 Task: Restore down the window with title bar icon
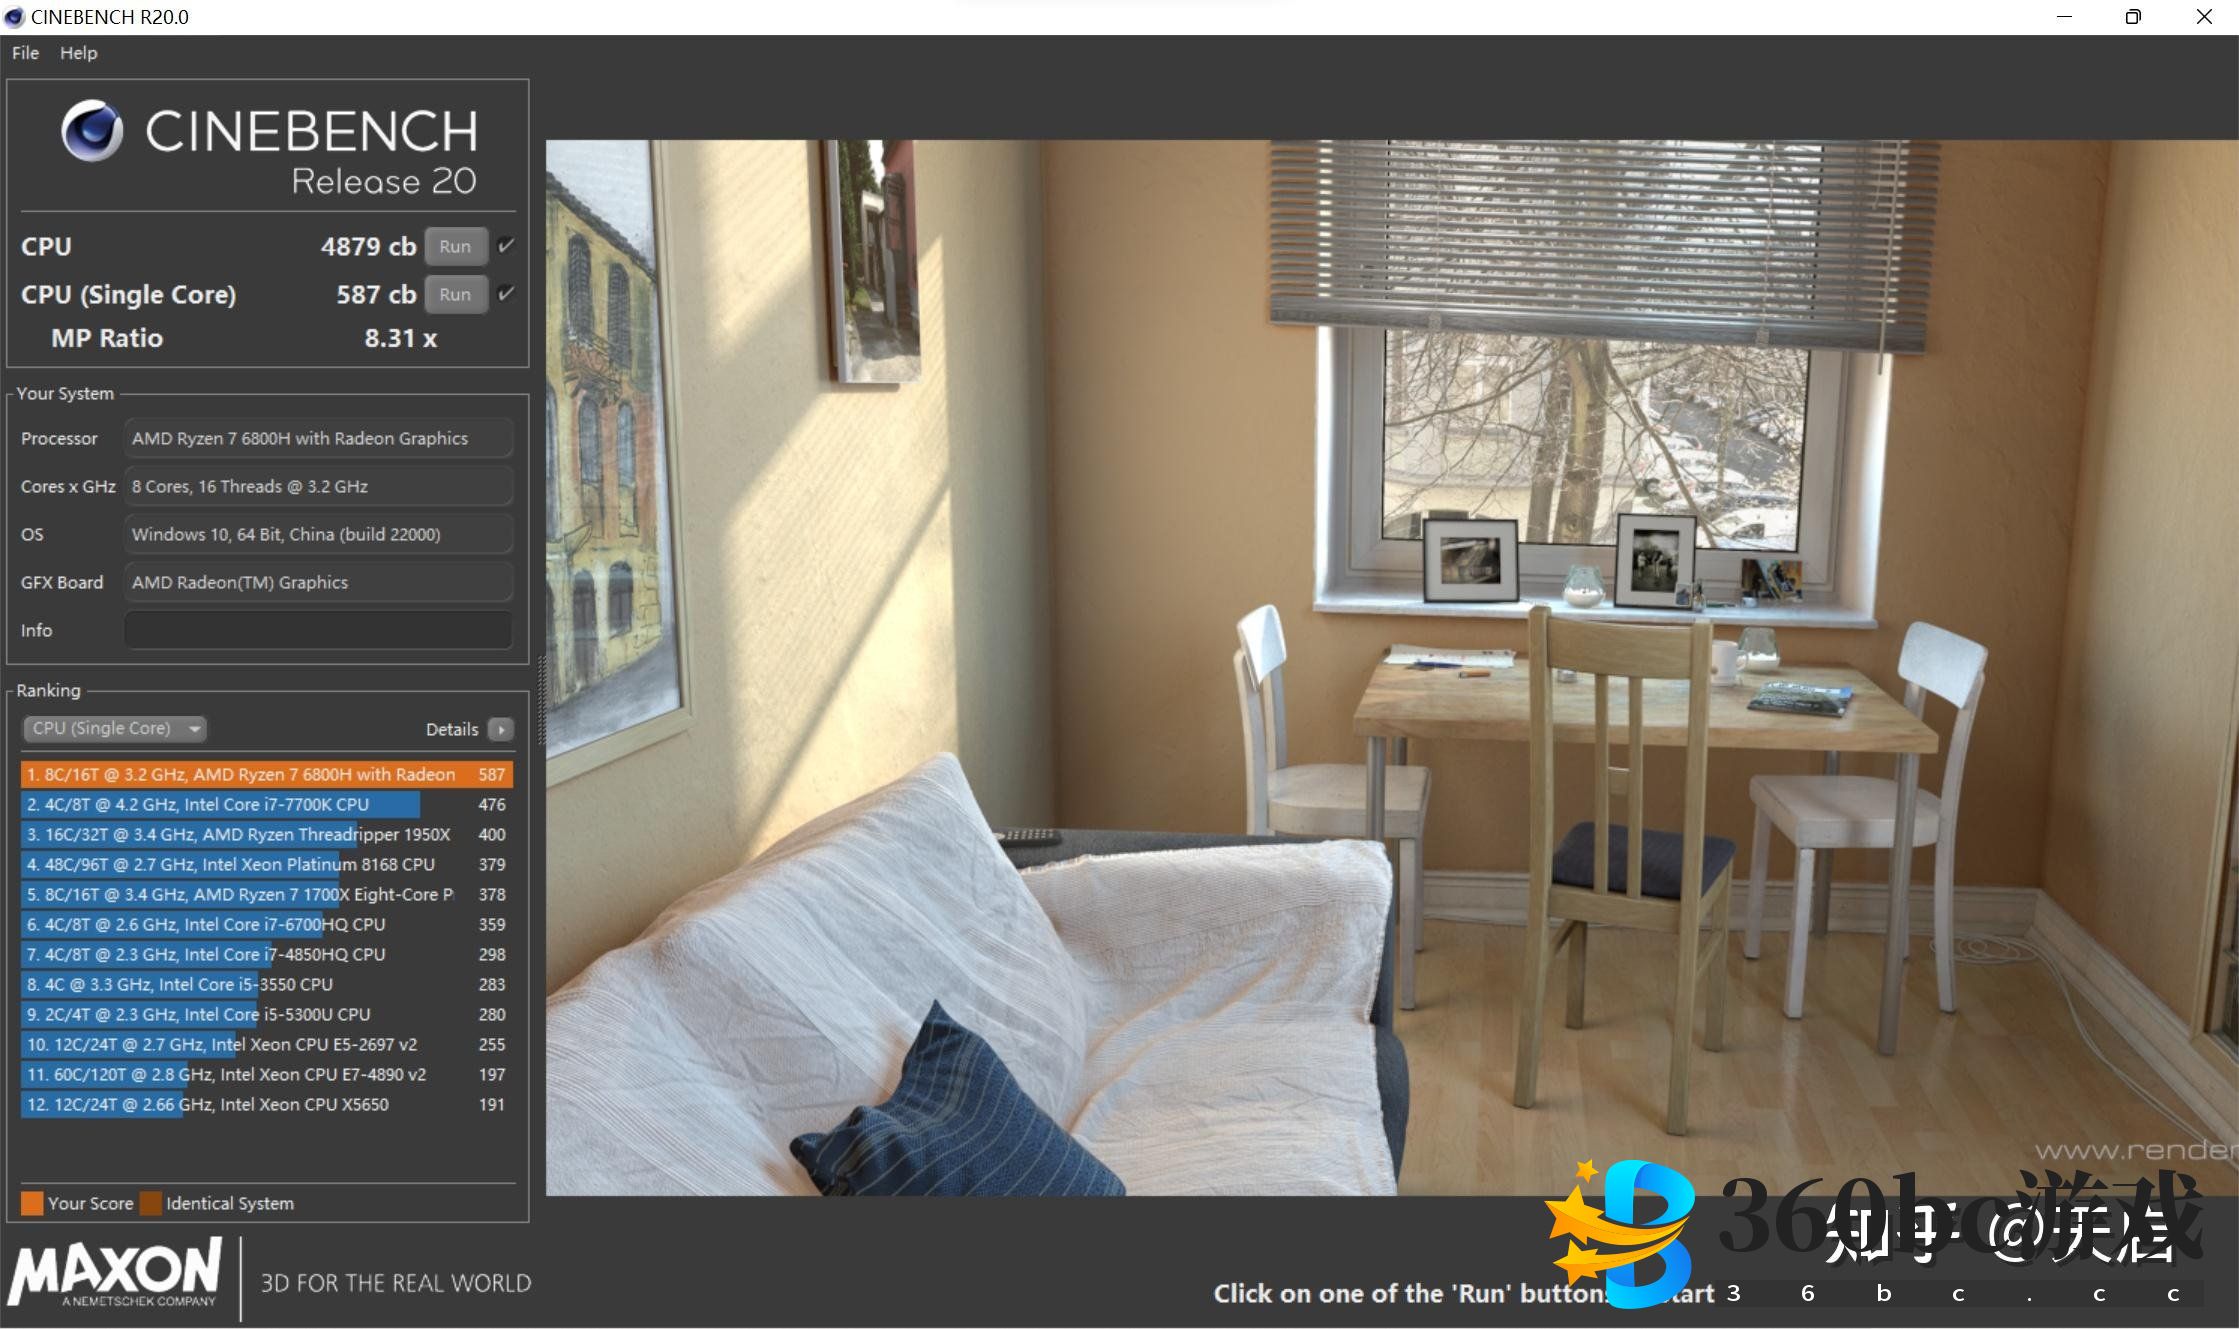(2133, 17)
